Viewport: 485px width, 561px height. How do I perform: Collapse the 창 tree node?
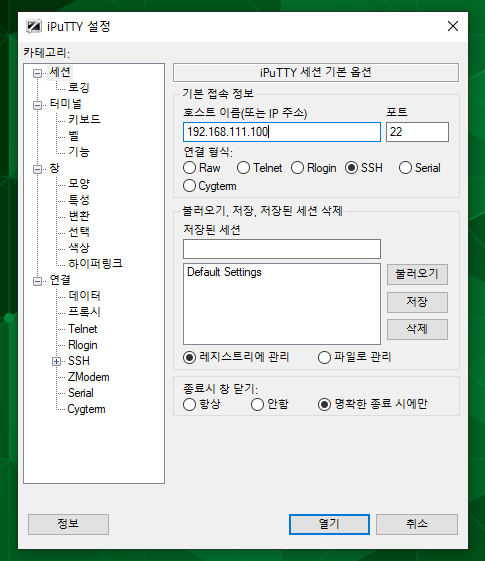pos(37,169)
